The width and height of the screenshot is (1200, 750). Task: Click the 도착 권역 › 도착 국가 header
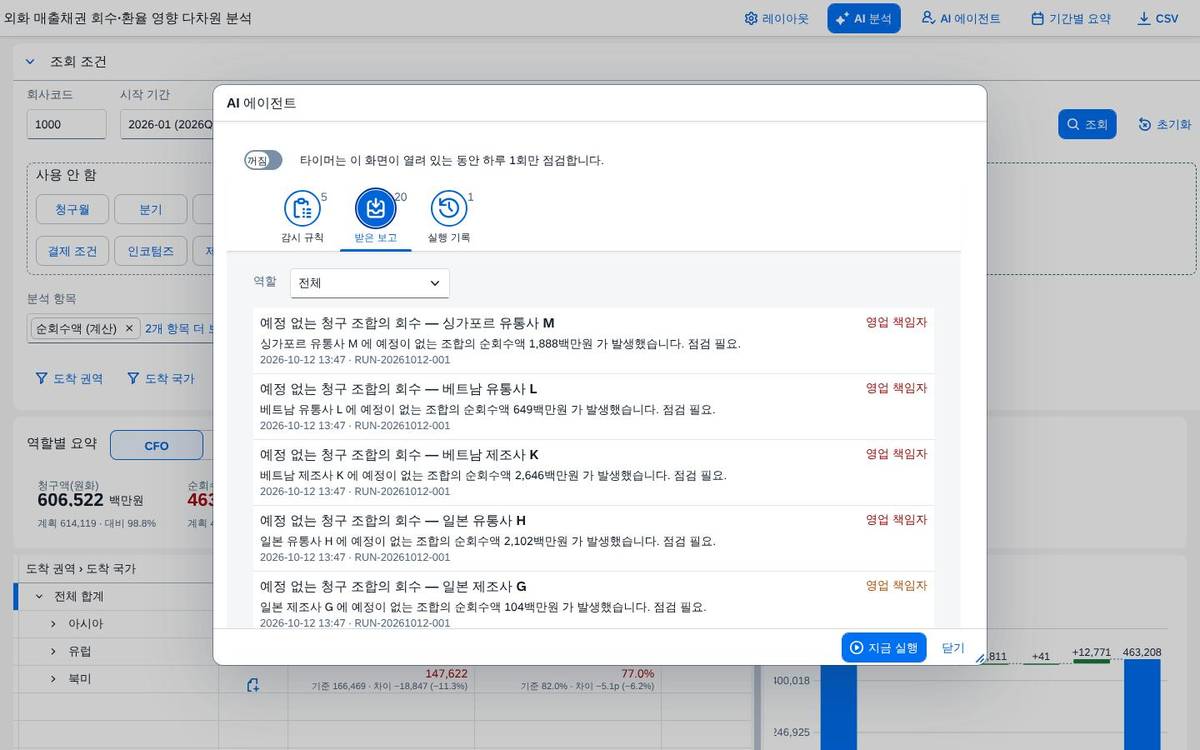[80, 569]
